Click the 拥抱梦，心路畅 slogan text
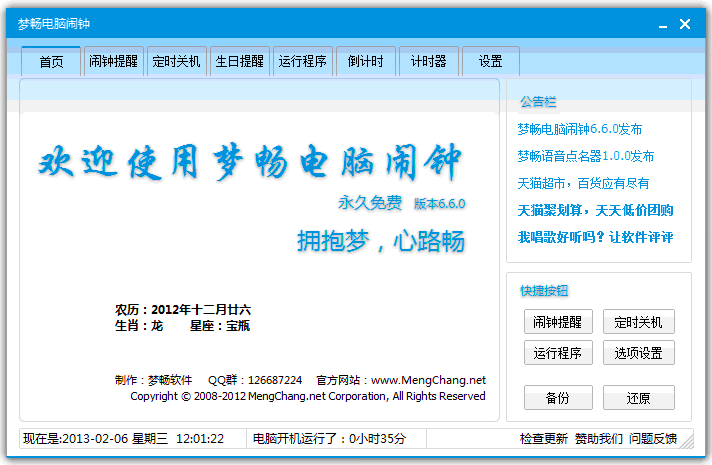712x465 pixels. click(381, 241)
